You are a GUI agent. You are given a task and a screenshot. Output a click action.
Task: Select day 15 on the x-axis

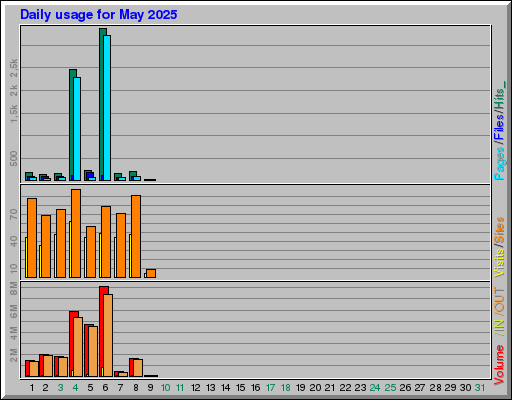point(240,388)
